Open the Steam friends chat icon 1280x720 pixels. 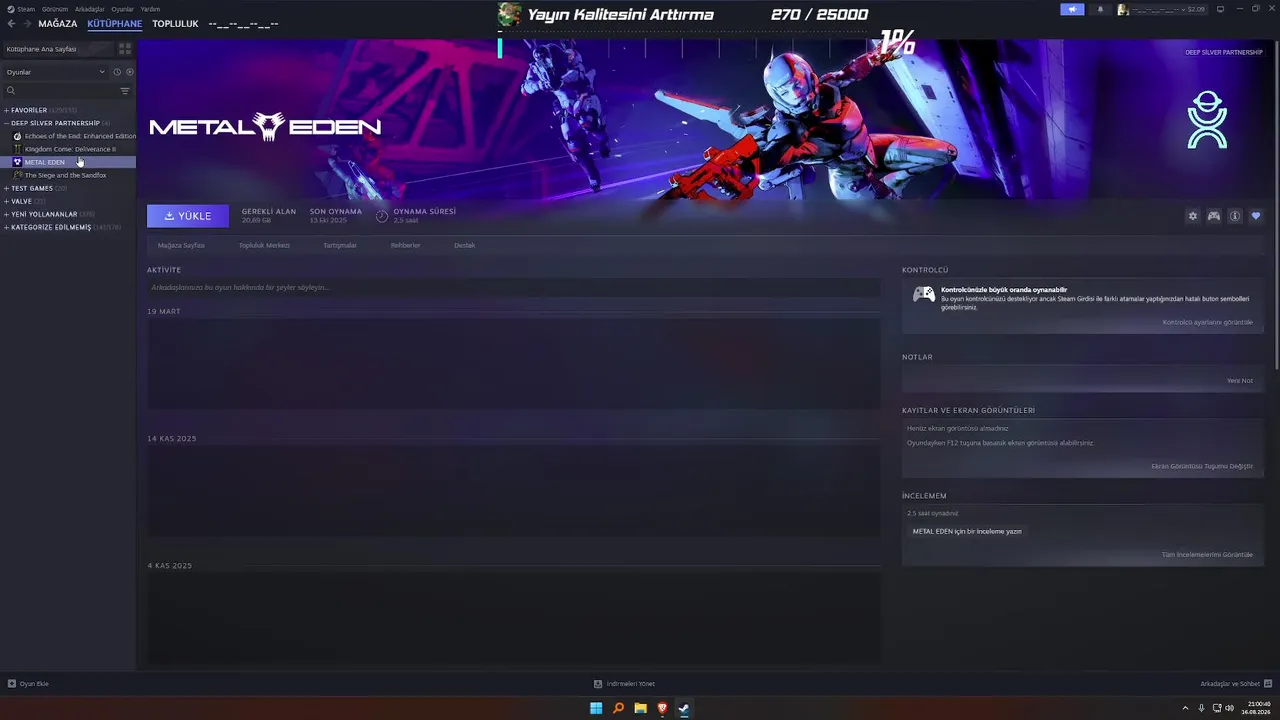click(x=1268, y=684)
